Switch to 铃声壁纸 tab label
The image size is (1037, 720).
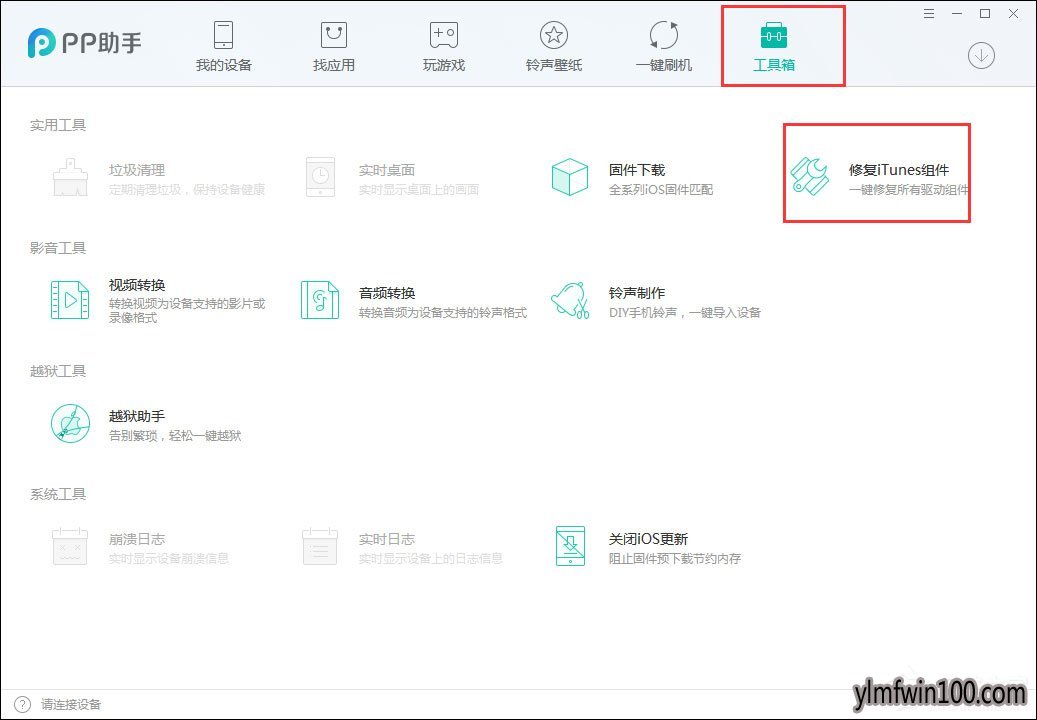tap(554, 65)
